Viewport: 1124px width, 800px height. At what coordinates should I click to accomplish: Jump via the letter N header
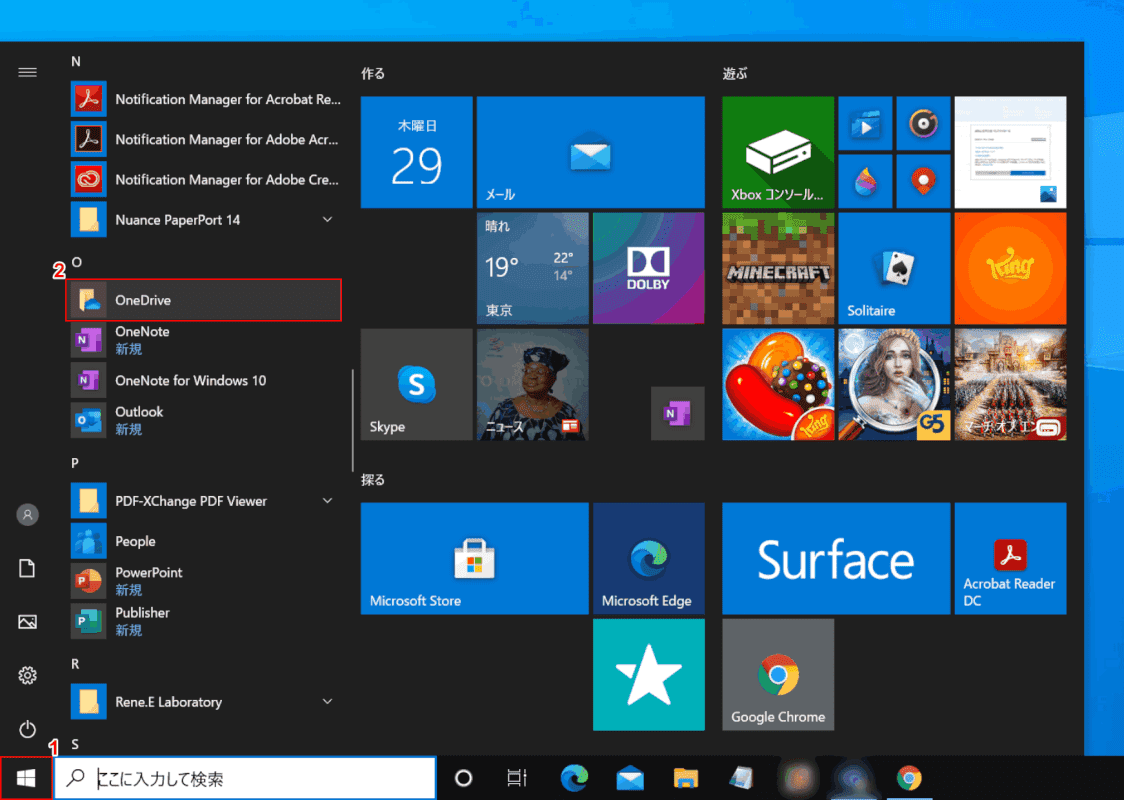click(75, 62)
